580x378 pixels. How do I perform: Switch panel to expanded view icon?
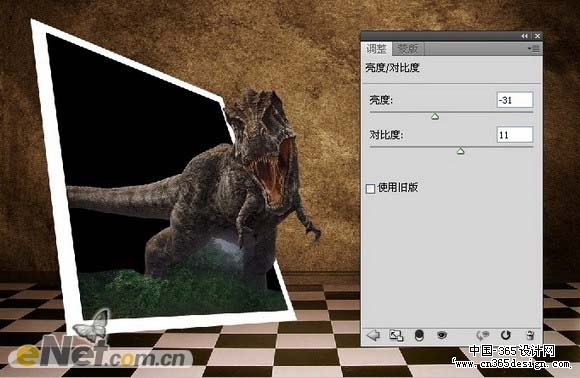coord(396,335)
